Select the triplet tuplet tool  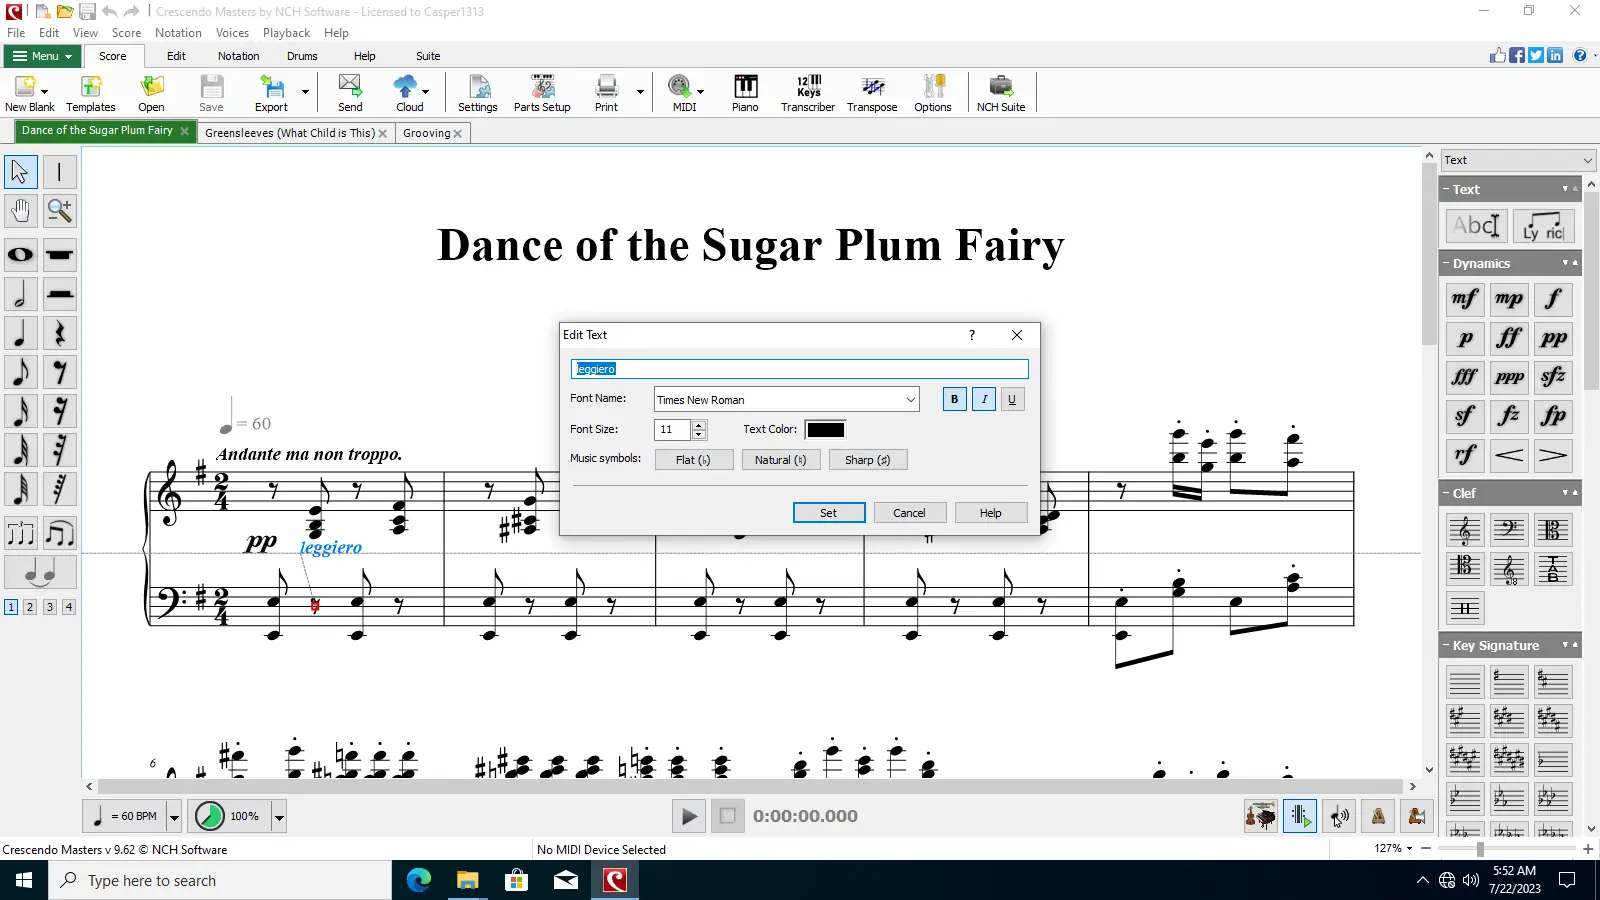[x=21, y=534]
